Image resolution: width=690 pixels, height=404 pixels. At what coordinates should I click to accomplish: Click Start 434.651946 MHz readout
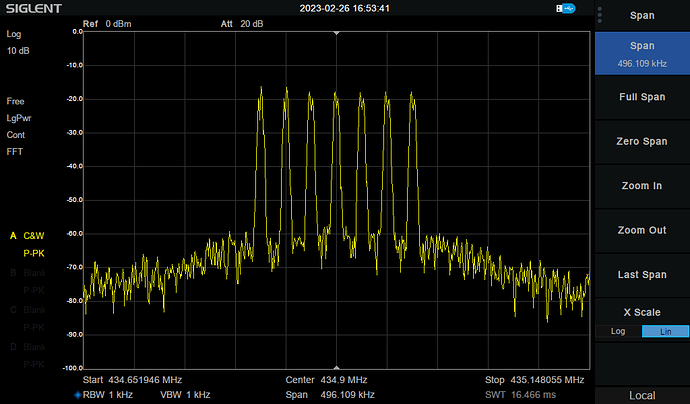[132, 380]
